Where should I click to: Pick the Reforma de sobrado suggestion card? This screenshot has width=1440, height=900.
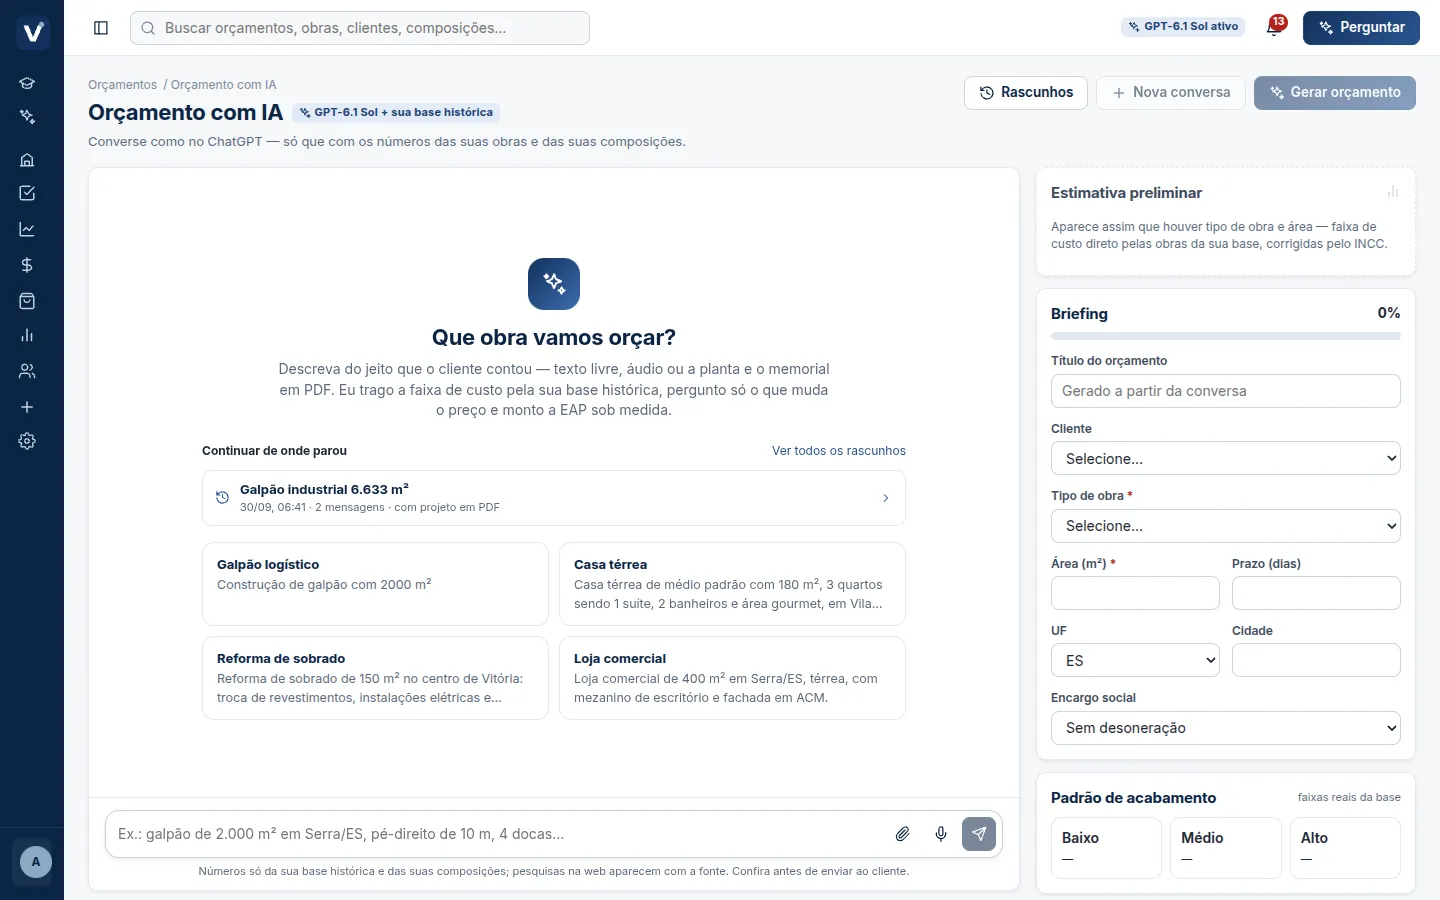(375, 678)
